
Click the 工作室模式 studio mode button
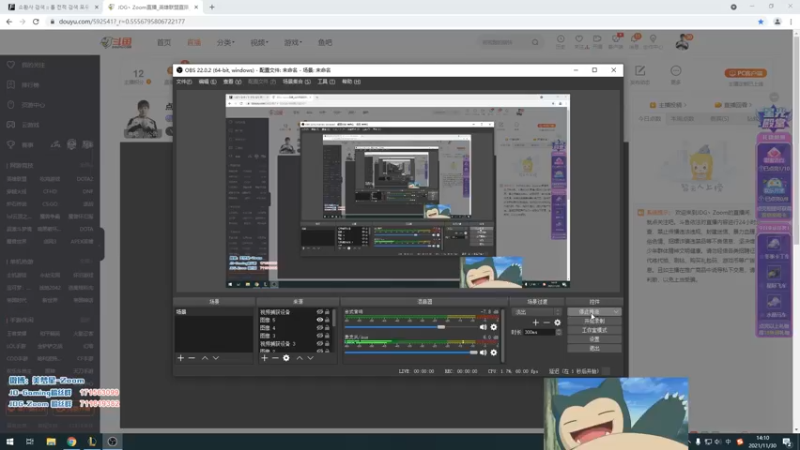[594, 330]
